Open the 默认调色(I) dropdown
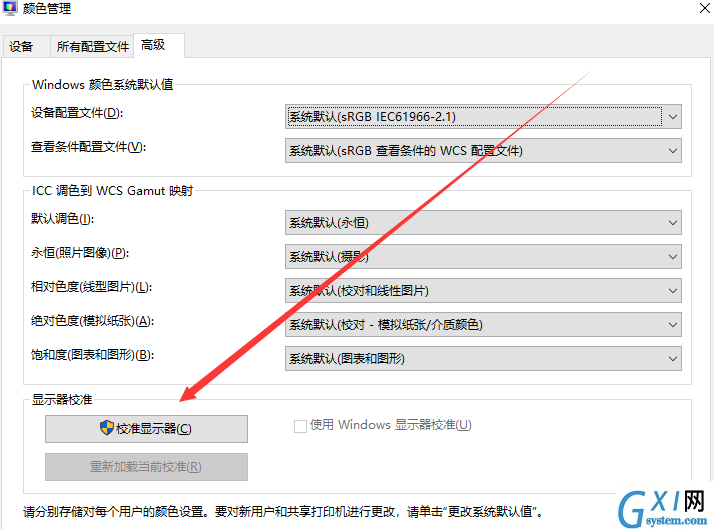 tap(483, 223)
